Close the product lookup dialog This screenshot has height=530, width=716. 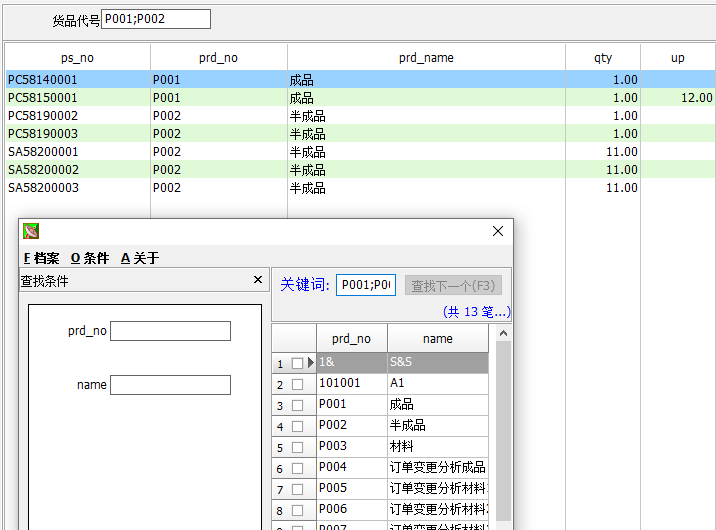click(498, 231)
